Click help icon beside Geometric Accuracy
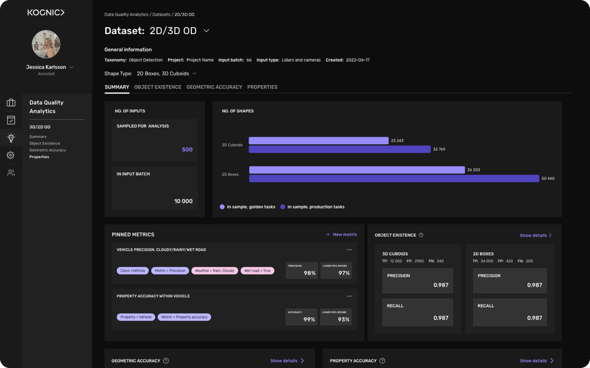This screenshot has width=590, height=368. pos(166,360)
